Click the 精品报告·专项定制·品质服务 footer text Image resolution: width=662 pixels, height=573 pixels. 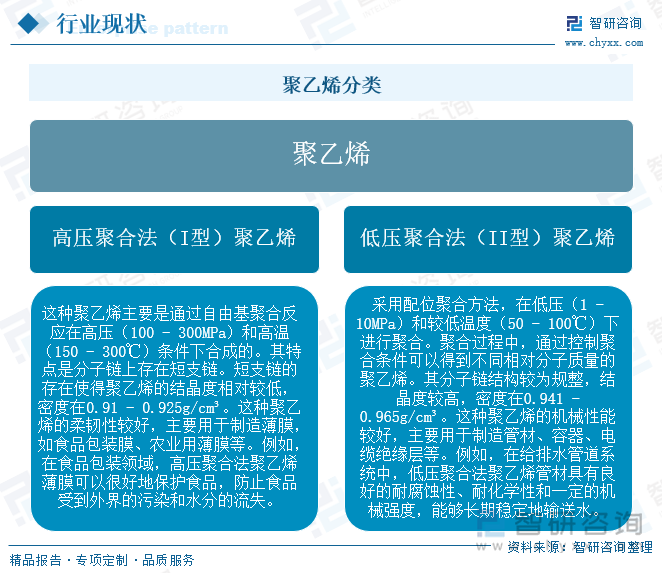(102, 560)
